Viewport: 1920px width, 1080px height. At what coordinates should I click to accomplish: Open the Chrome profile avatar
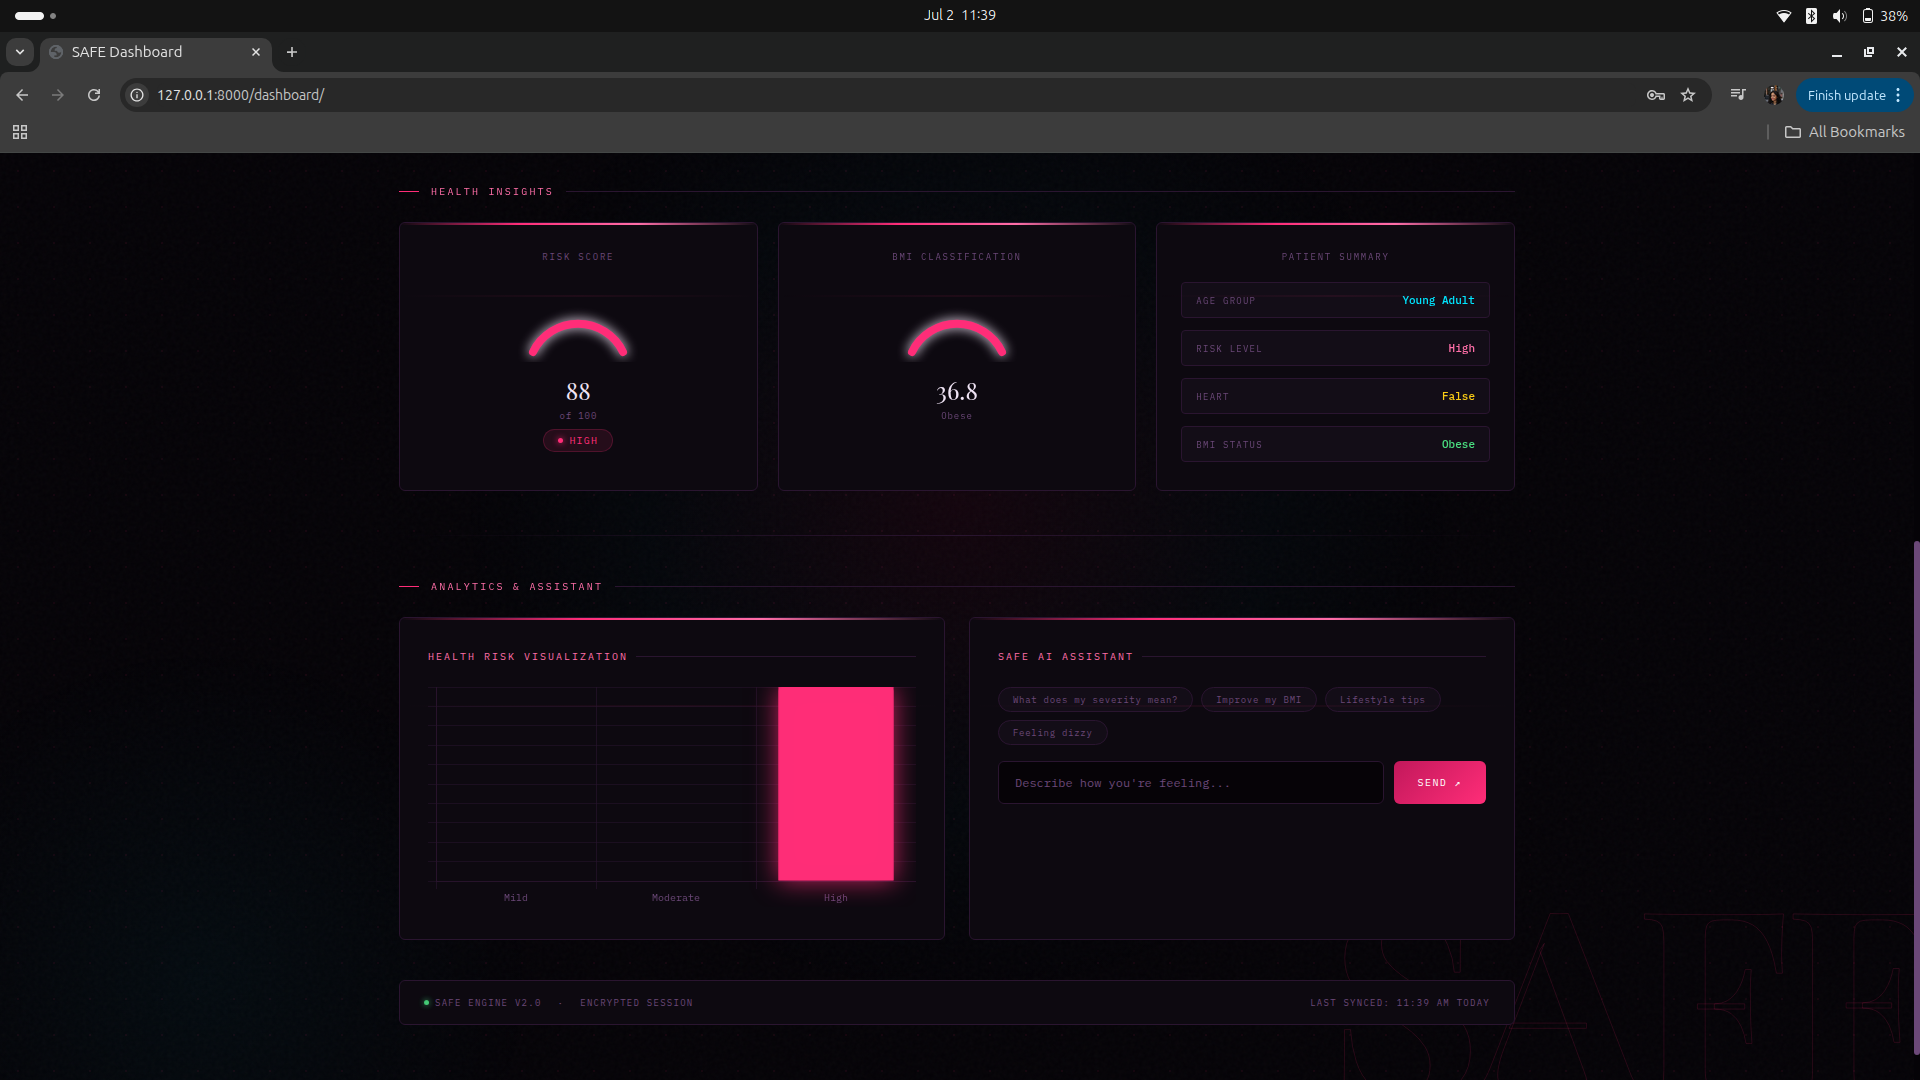tap(1774, 95)
